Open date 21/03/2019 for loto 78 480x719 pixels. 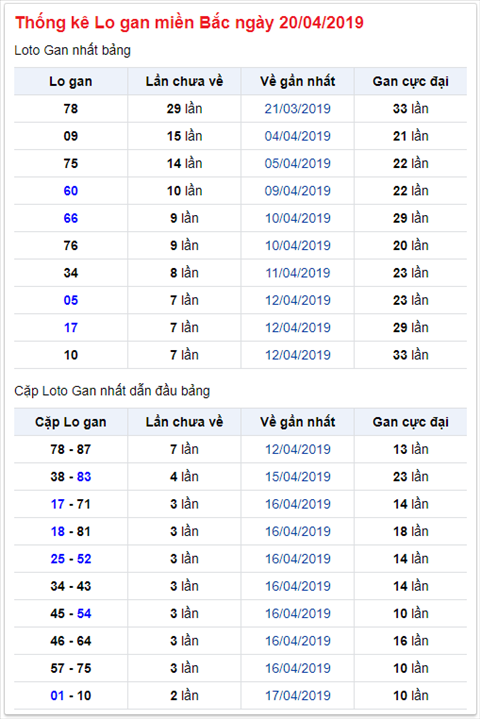coord(298,109)
